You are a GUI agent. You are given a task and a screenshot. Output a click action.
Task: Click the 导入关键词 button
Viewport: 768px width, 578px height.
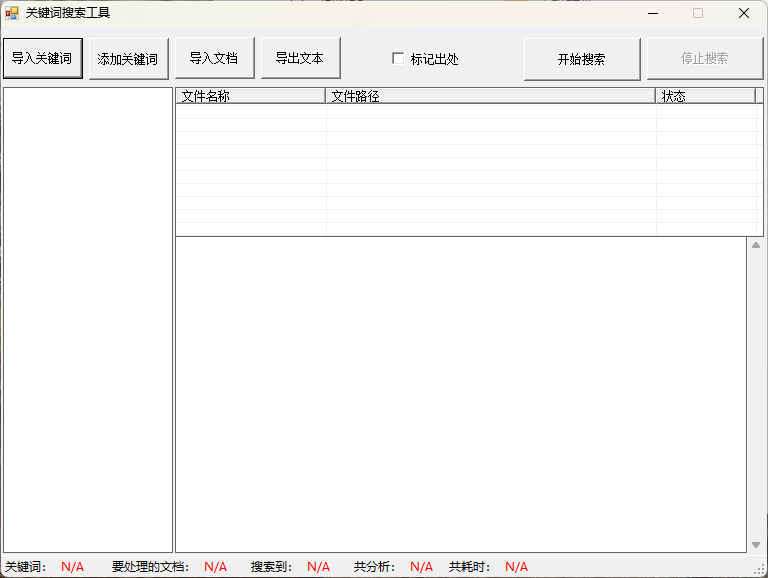point(43,58)
